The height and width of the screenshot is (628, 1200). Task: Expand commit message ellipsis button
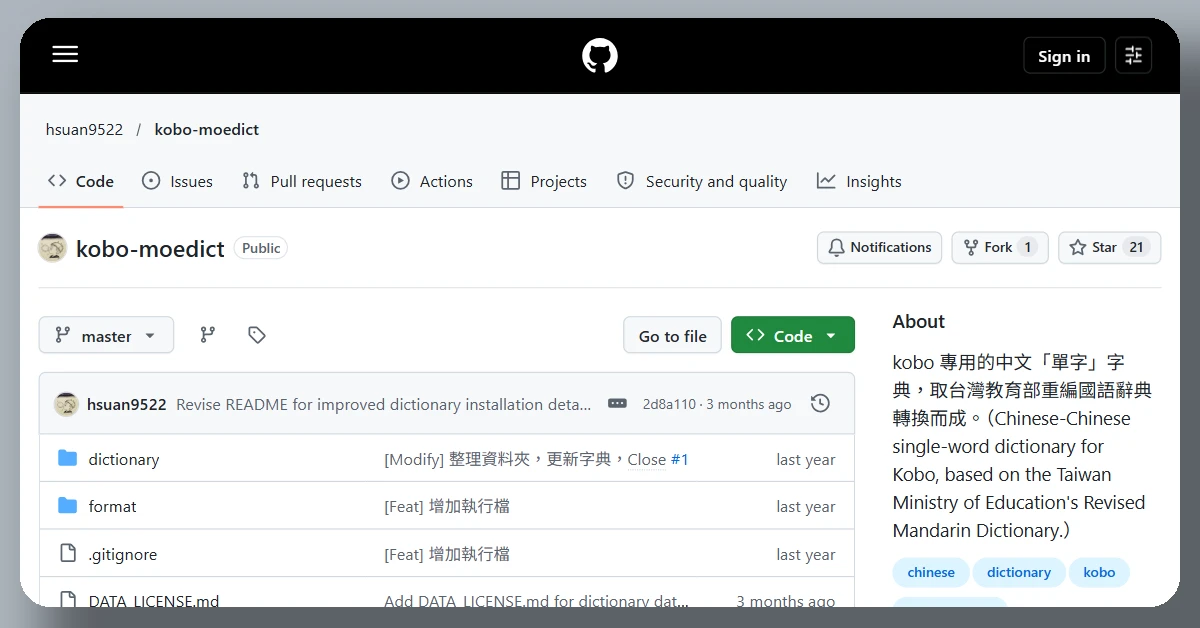[617, 404]
